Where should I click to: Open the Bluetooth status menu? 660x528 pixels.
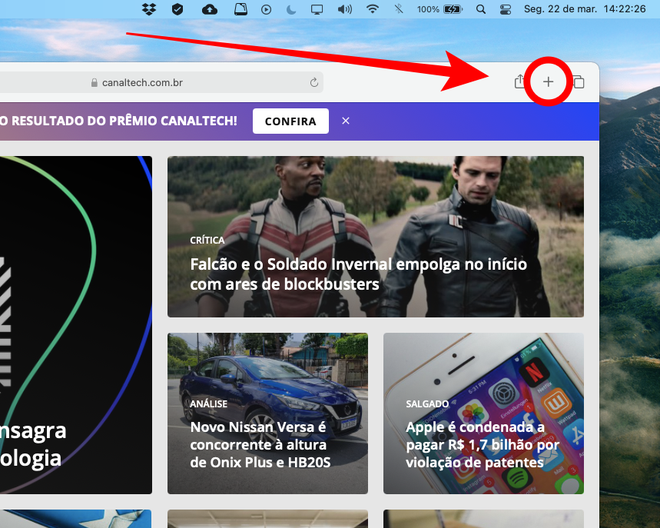click(398, 9)
